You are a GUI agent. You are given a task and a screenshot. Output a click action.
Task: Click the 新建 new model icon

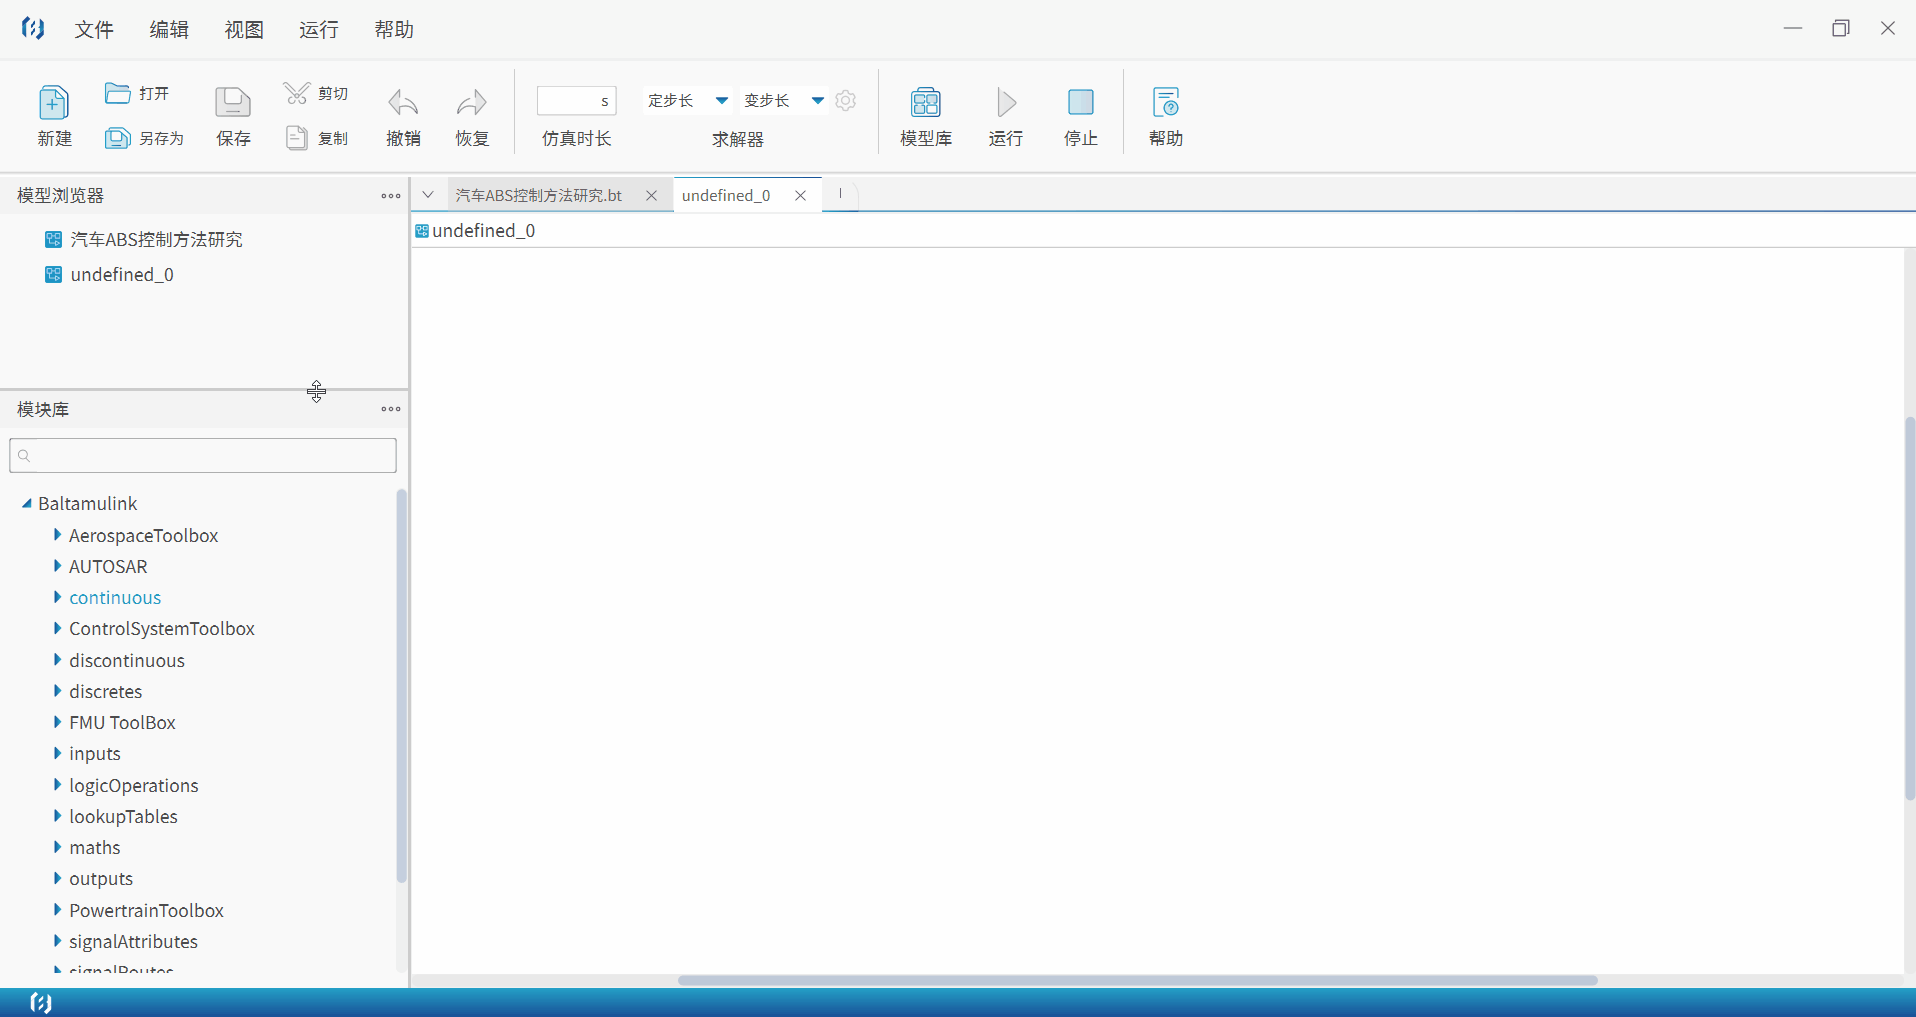54,103
